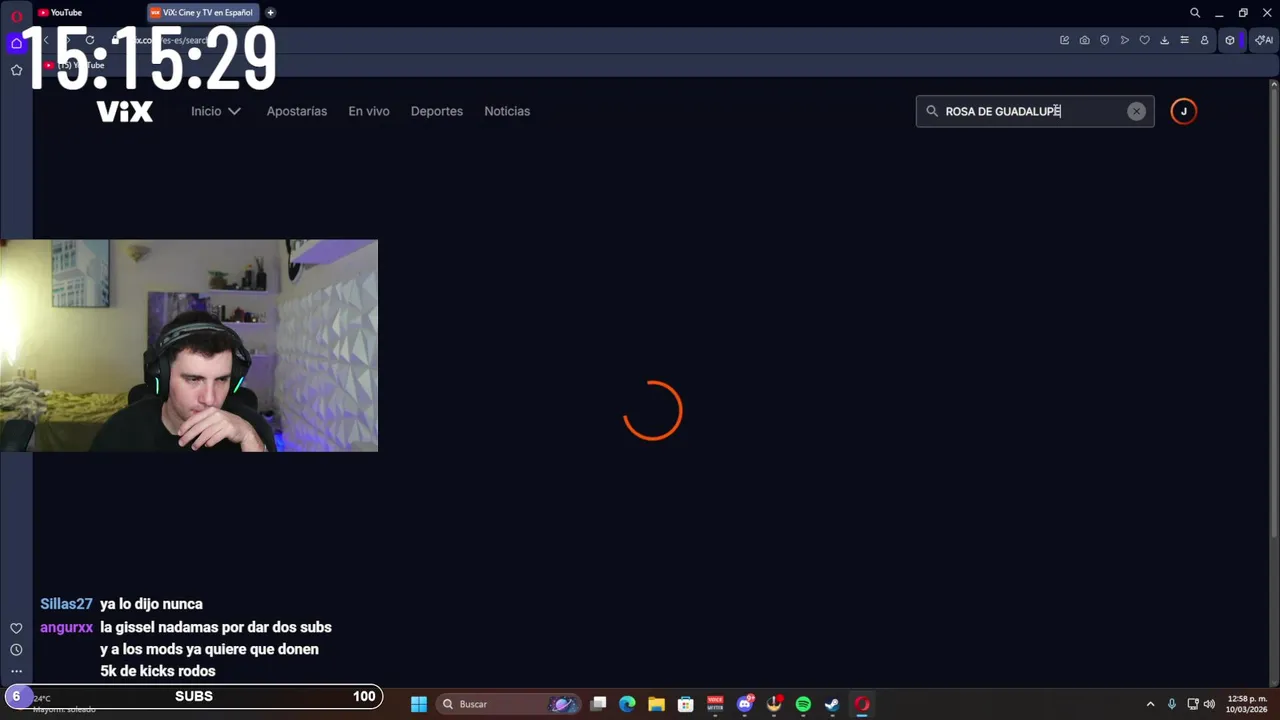Viewport: 1280px width, 720px height.
Task: Open the ad blocker shield icon
Action: (1104, 40)
